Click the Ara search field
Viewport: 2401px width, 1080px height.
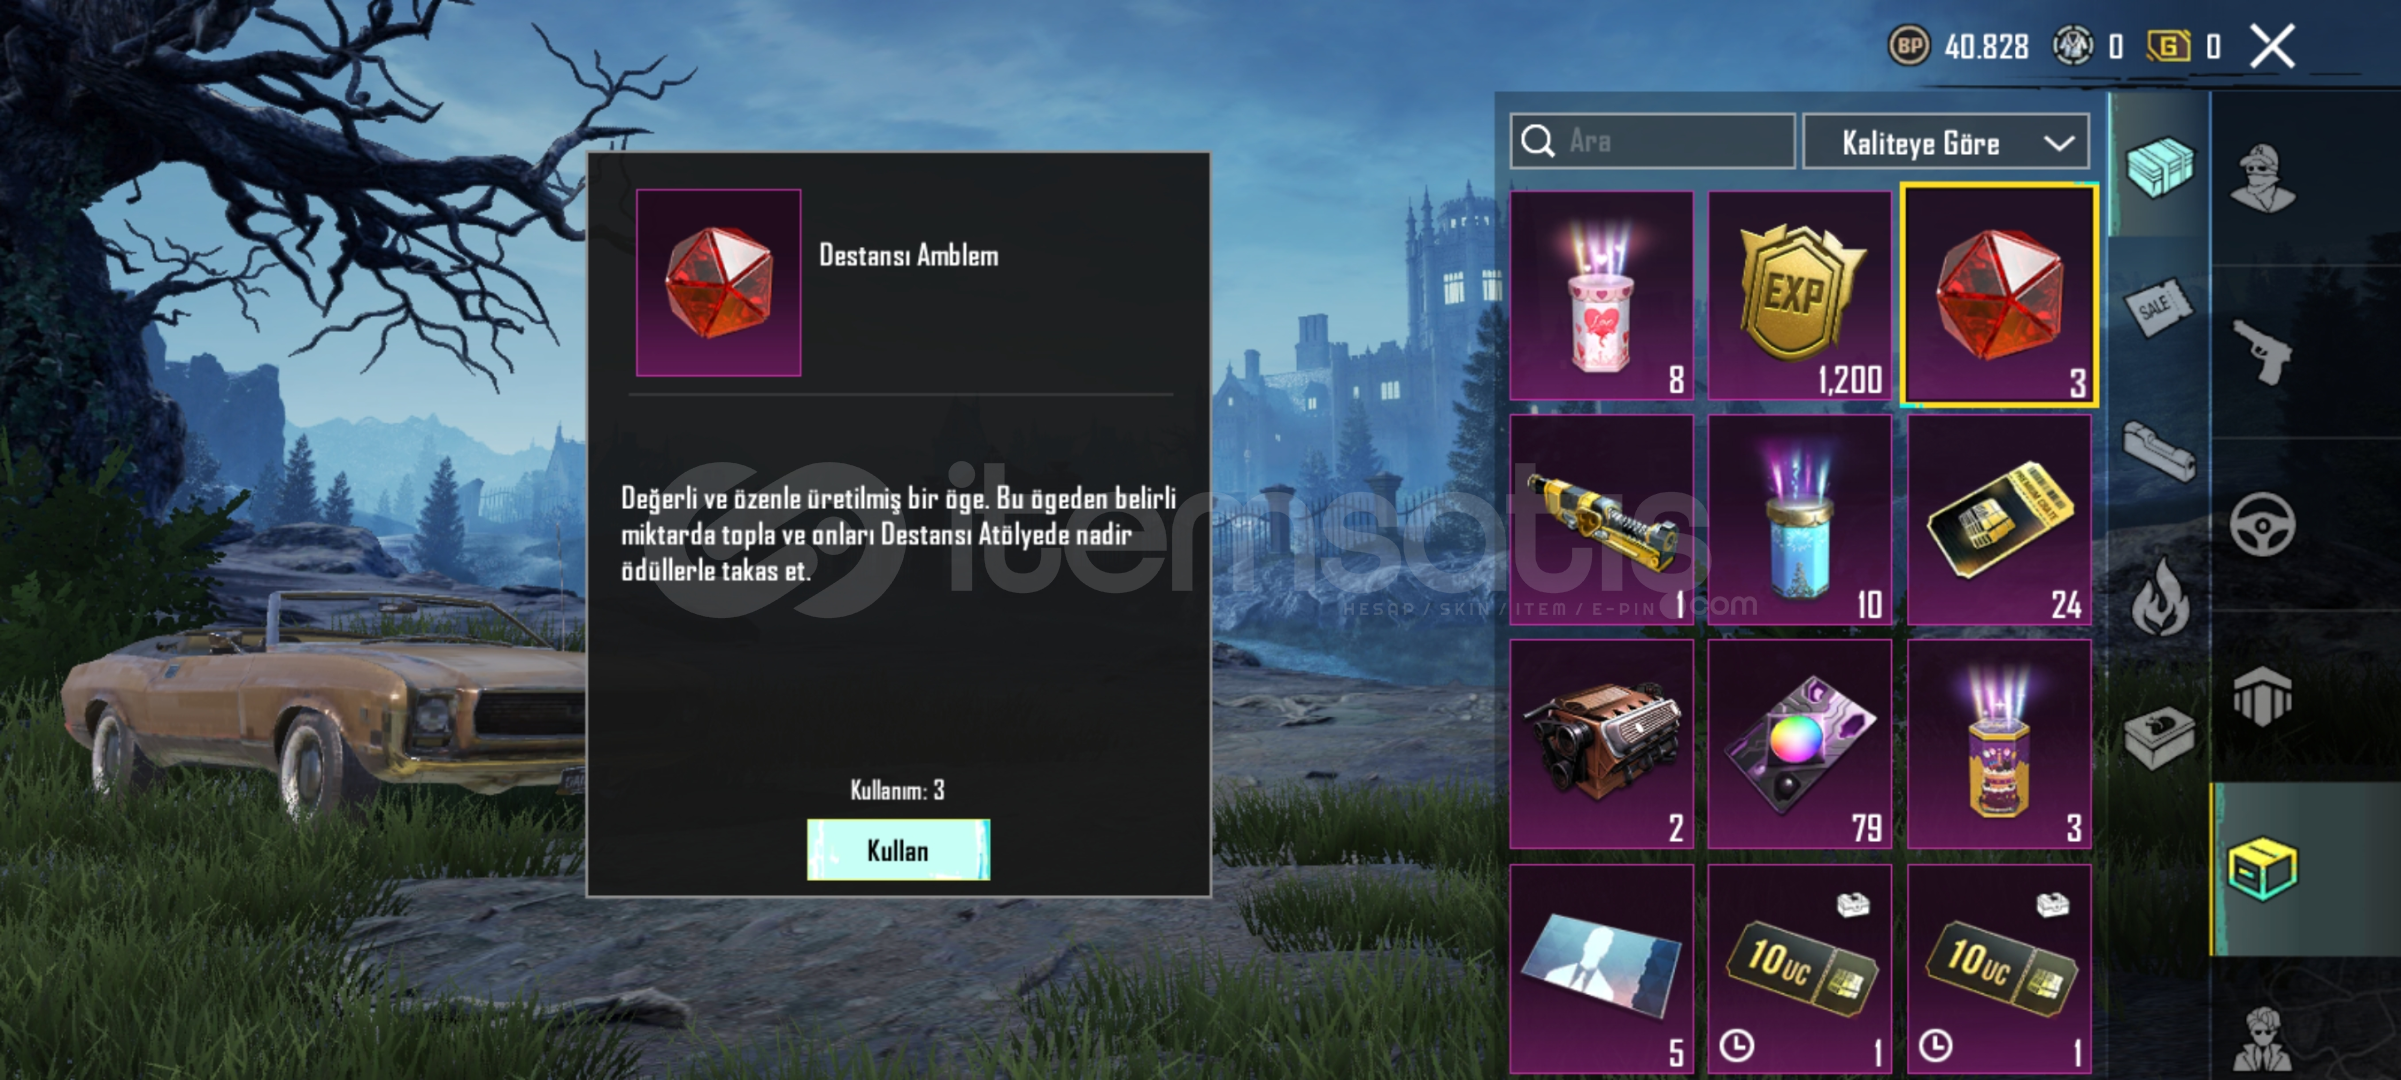(1652, 141)
